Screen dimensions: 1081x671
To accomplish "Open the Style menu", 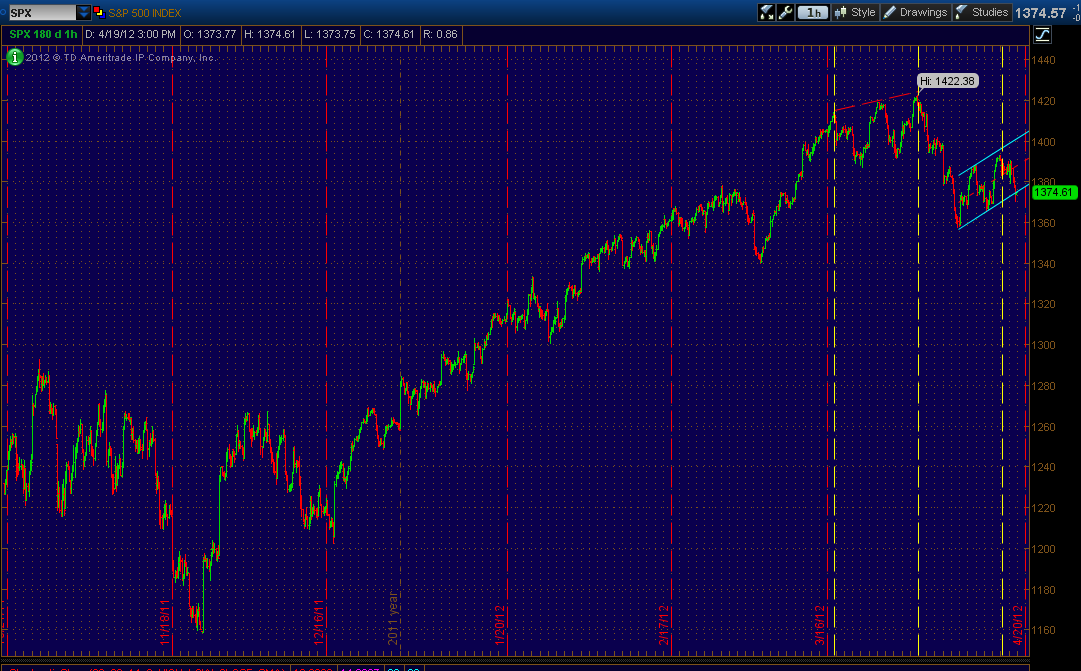I will (x=855, y=12).
